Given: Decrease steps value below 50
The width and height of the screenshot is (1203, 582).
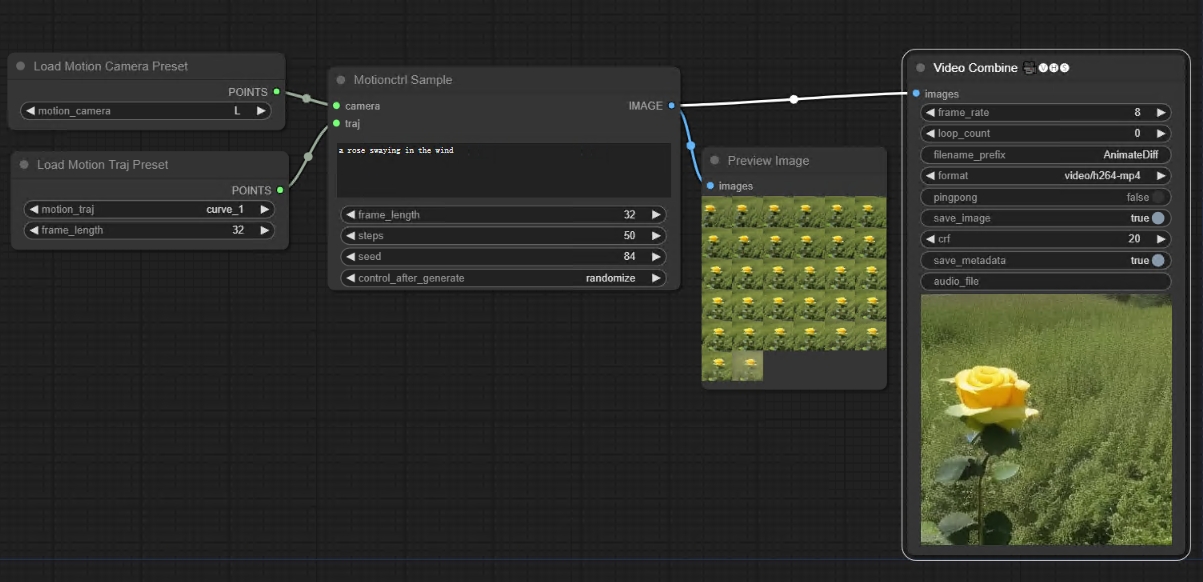Looking at the screenshot, I should click(x=351, y=236).
